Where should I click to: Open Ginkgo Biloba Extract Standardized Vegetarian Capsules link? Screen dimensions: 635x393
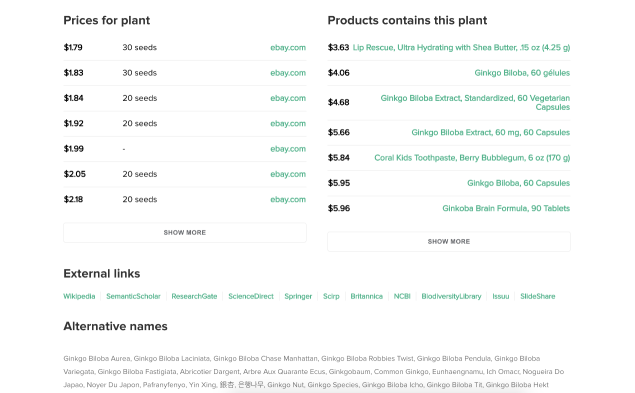coord(475,103)
